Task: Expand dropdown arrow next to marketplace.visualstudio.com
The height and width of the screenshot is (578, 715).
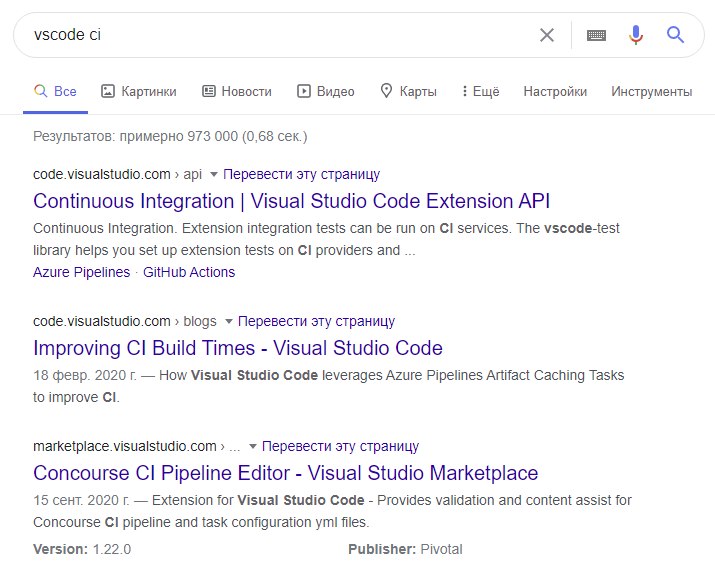Action: (x=253, y=446)
